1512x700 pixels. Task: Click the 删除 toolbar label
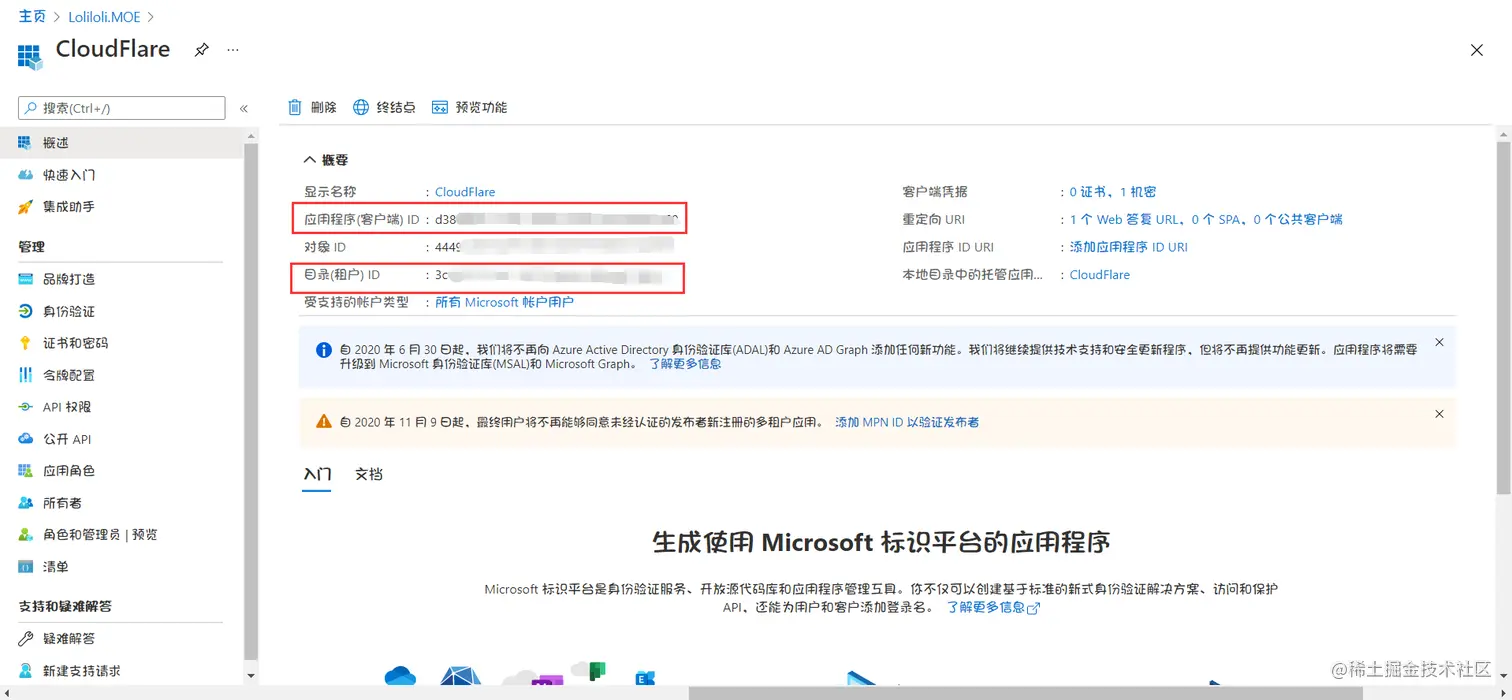click(324, 107)
